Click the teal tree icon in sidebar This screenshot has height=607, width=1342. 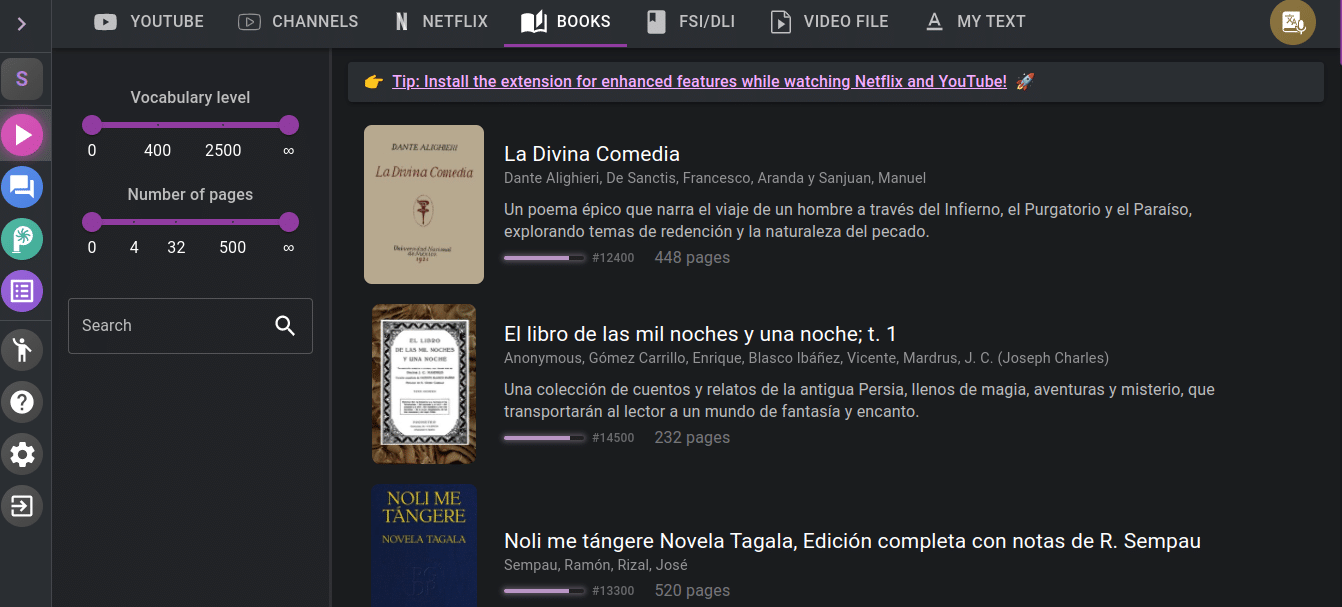pos(22,239)
